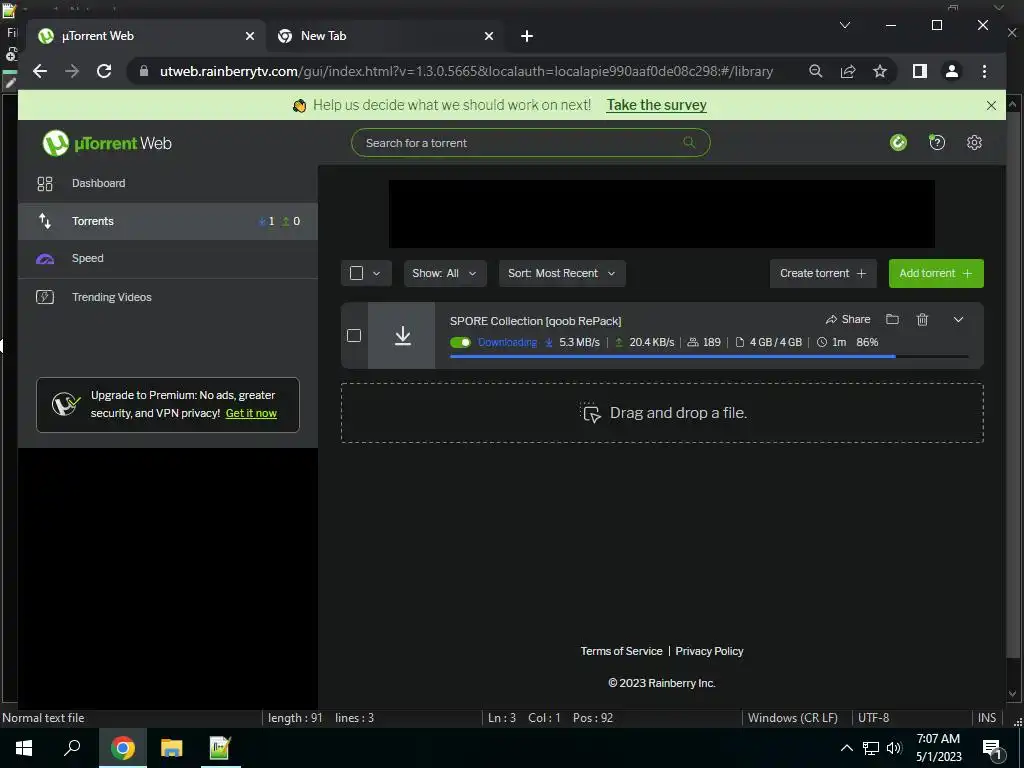Go to the Speed sidebar page
The image size is (1024, 768).
click(x=168, y=259)
